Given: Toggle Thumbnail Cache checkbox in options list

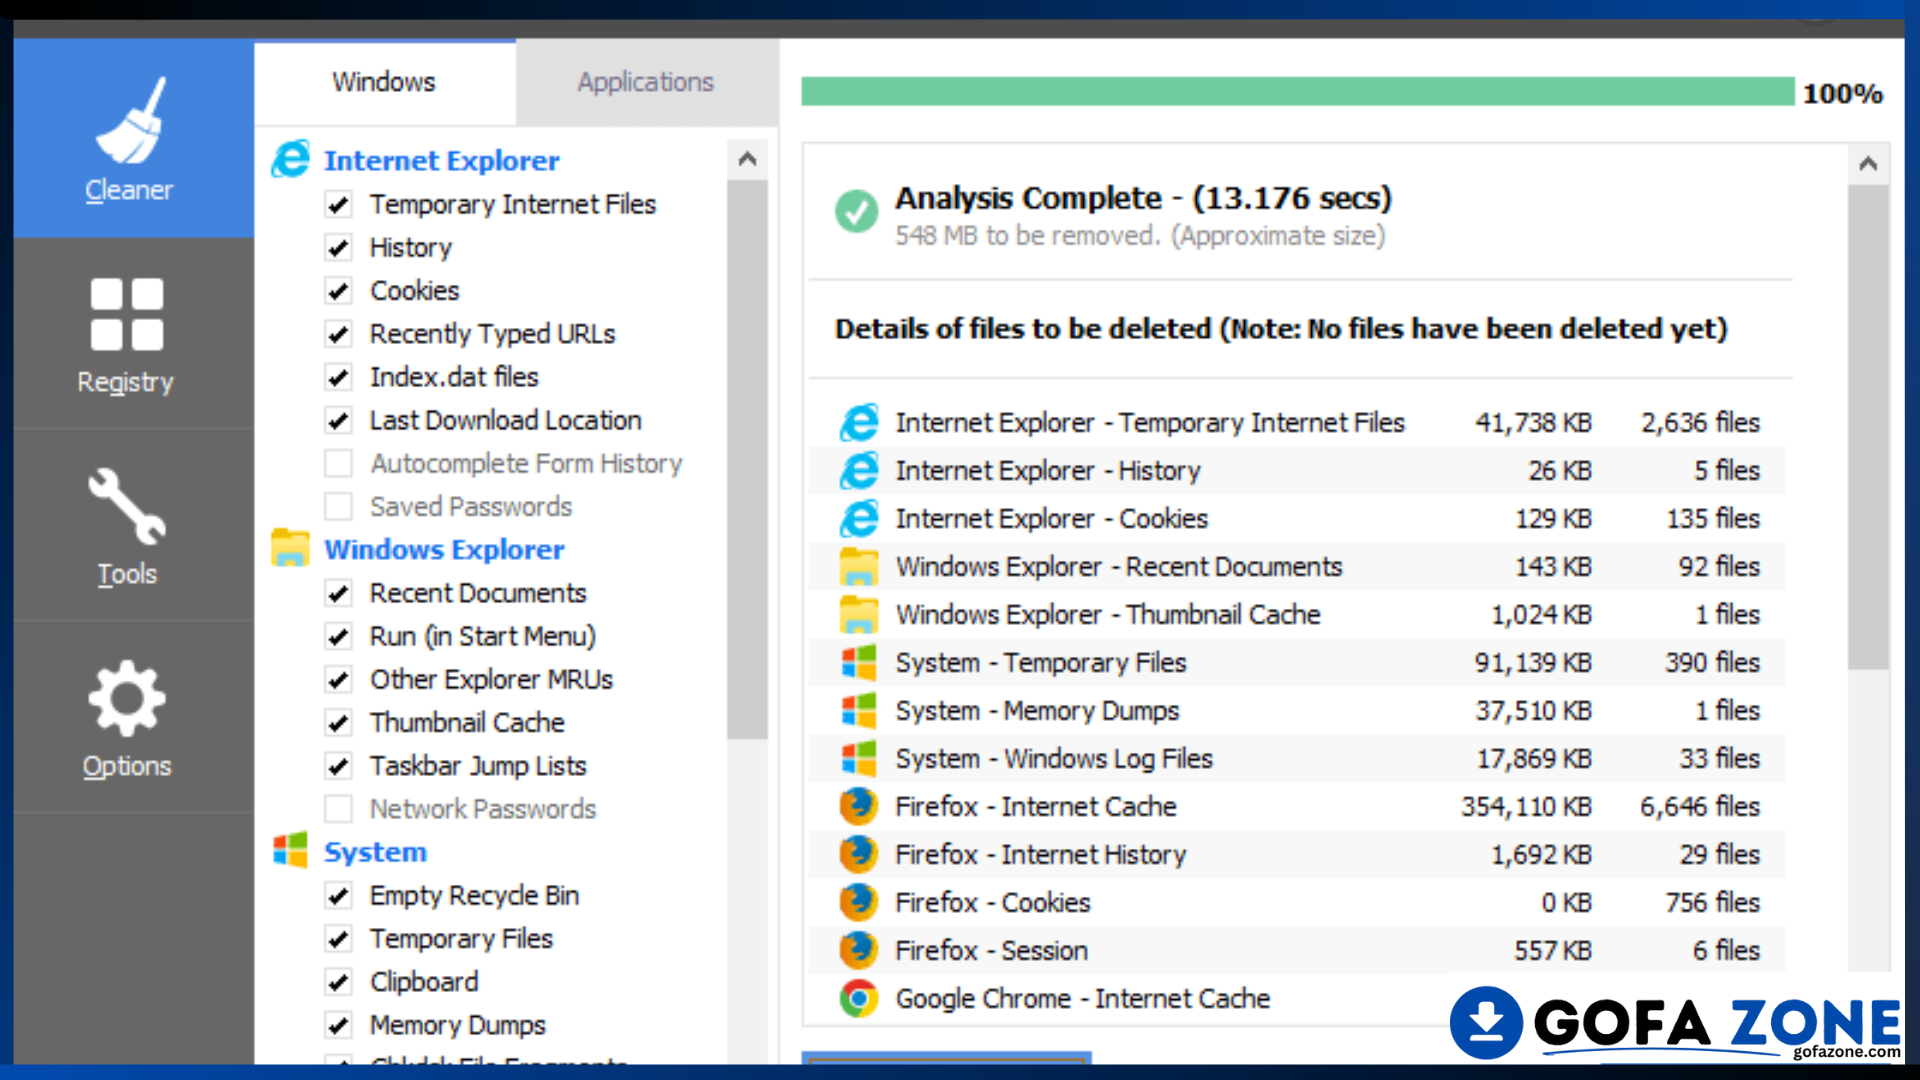Looking at the screenshot, I should click(x=339, y=723).
